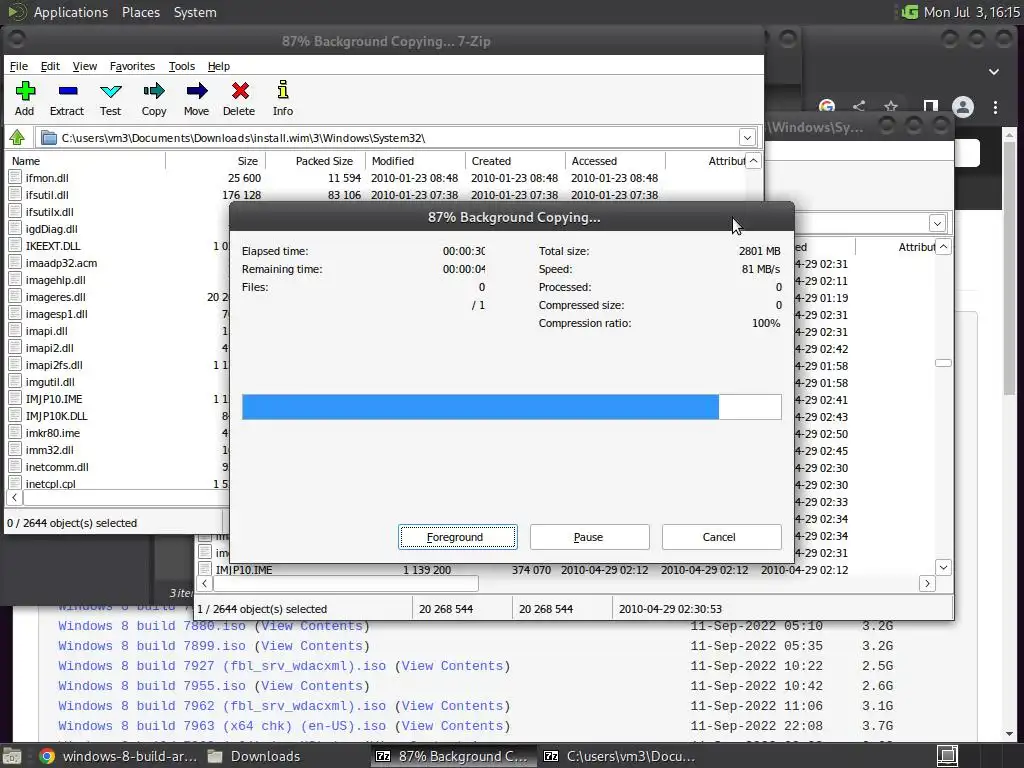1024x768 pixels.
Task: Click the second window's horizontal scrollbar thumb
Action: pyautogui.click(x=346, y=583)
